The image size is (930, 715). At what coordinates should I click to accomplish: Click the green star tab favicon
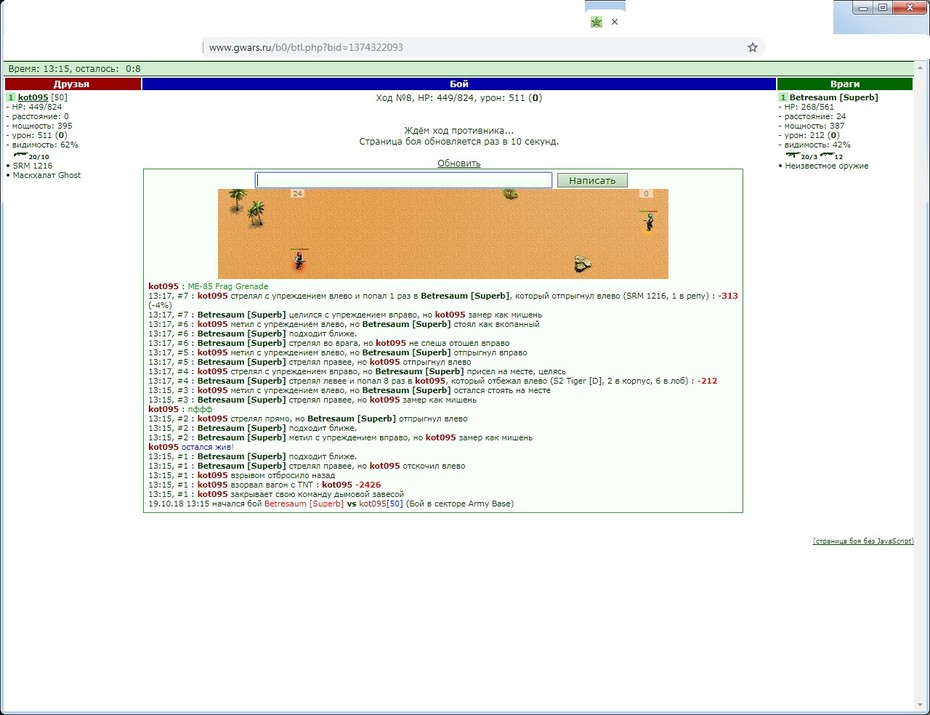coord(596,22)
